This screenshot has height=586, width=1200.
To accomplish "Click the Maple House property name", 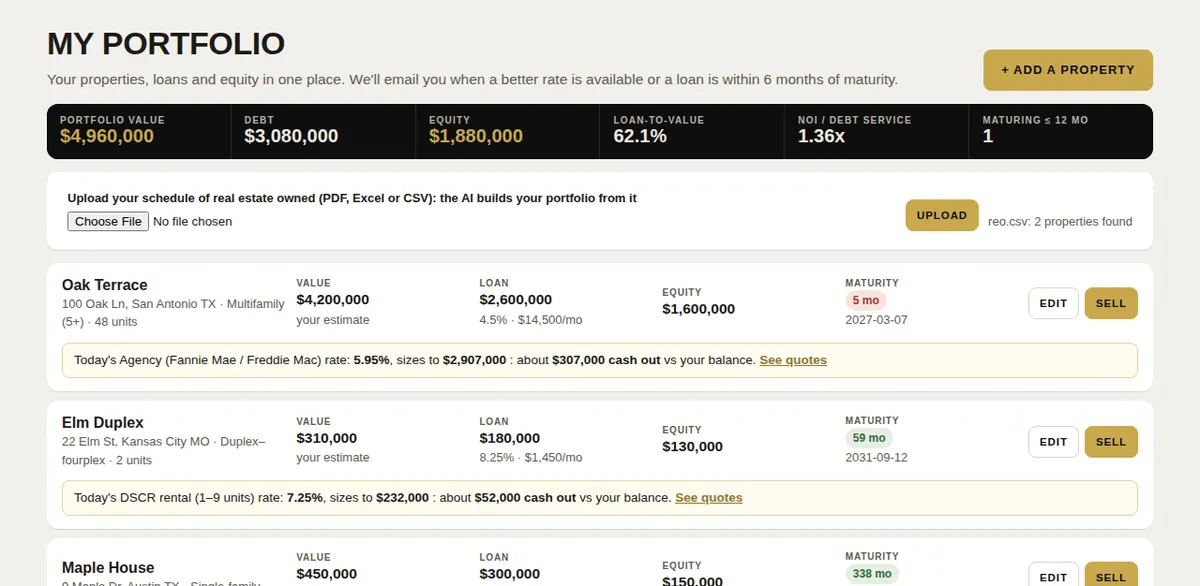I will pos(108,567).
